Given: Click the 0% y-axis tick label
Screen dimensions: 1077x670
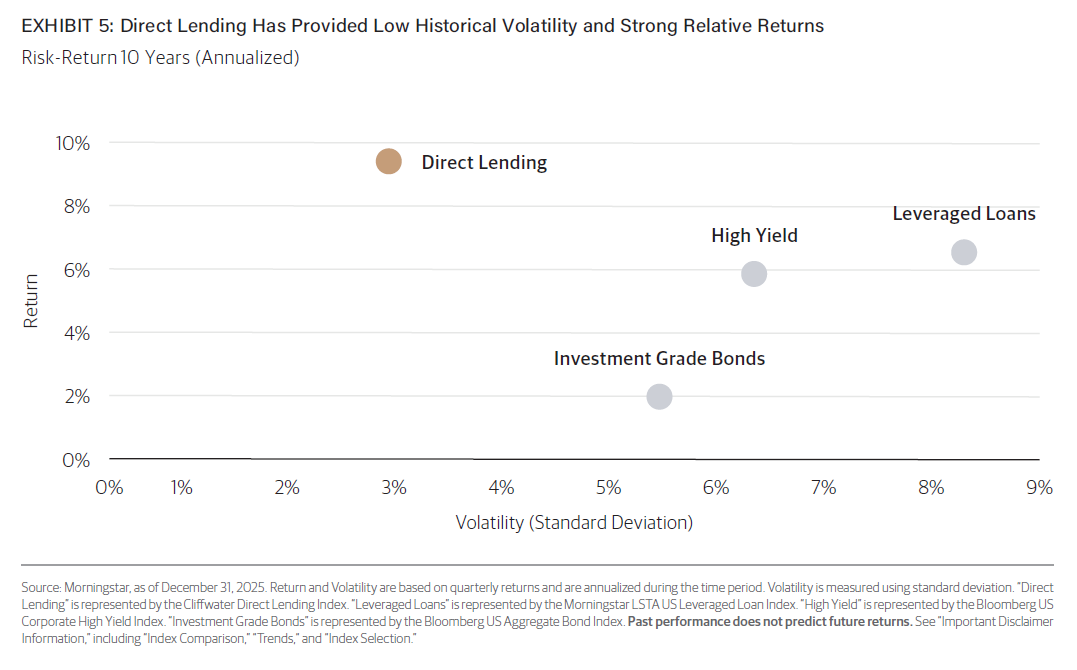Looking at the screenshot, I should point(76,460).
